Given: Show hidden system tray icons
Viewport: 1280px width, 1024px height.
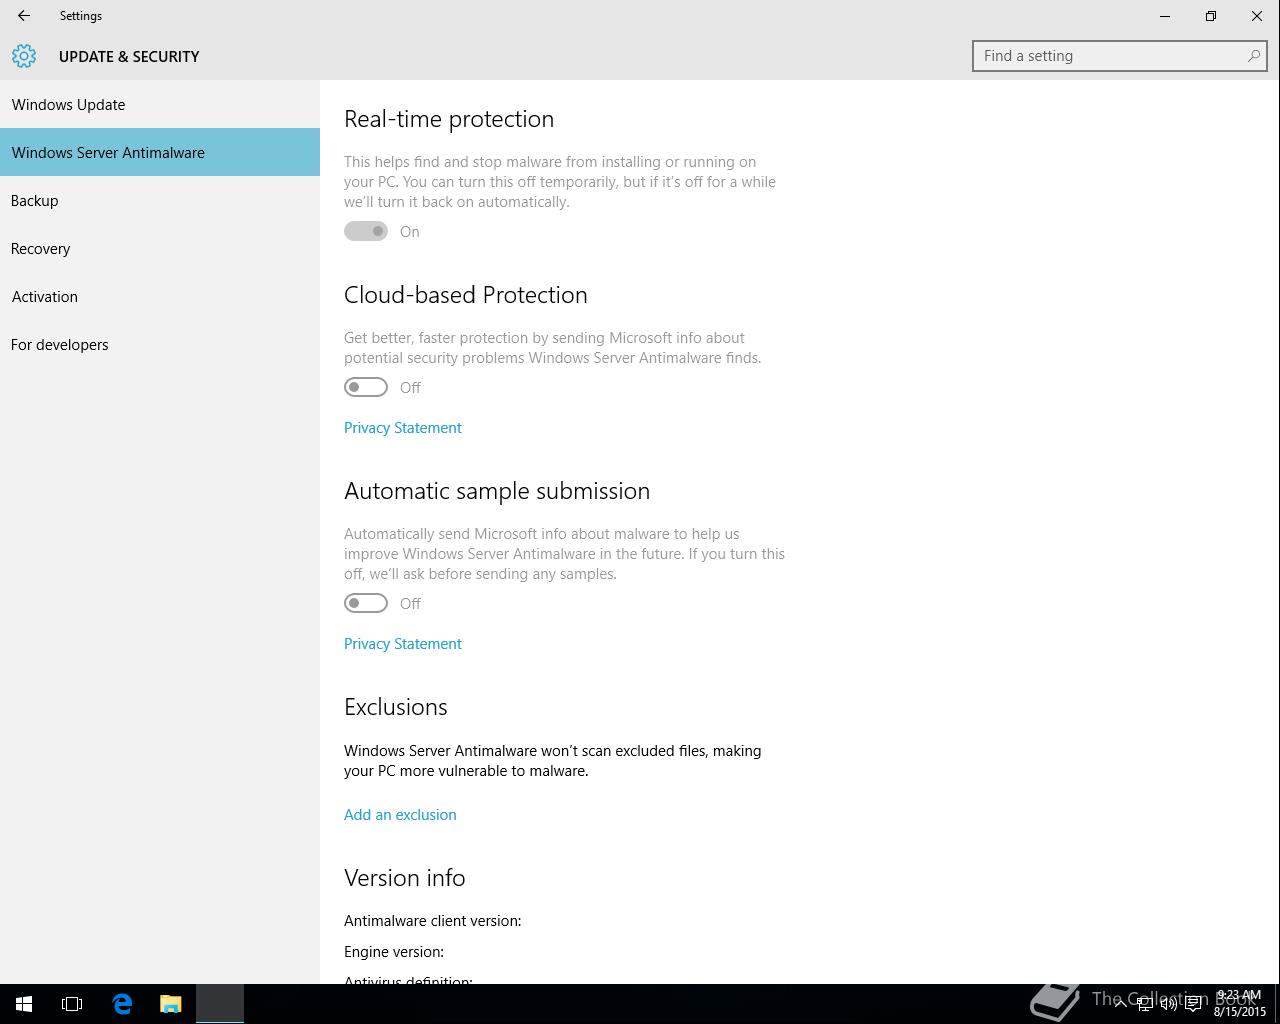Looking at the screenshot, I should pos(1120,1003).
